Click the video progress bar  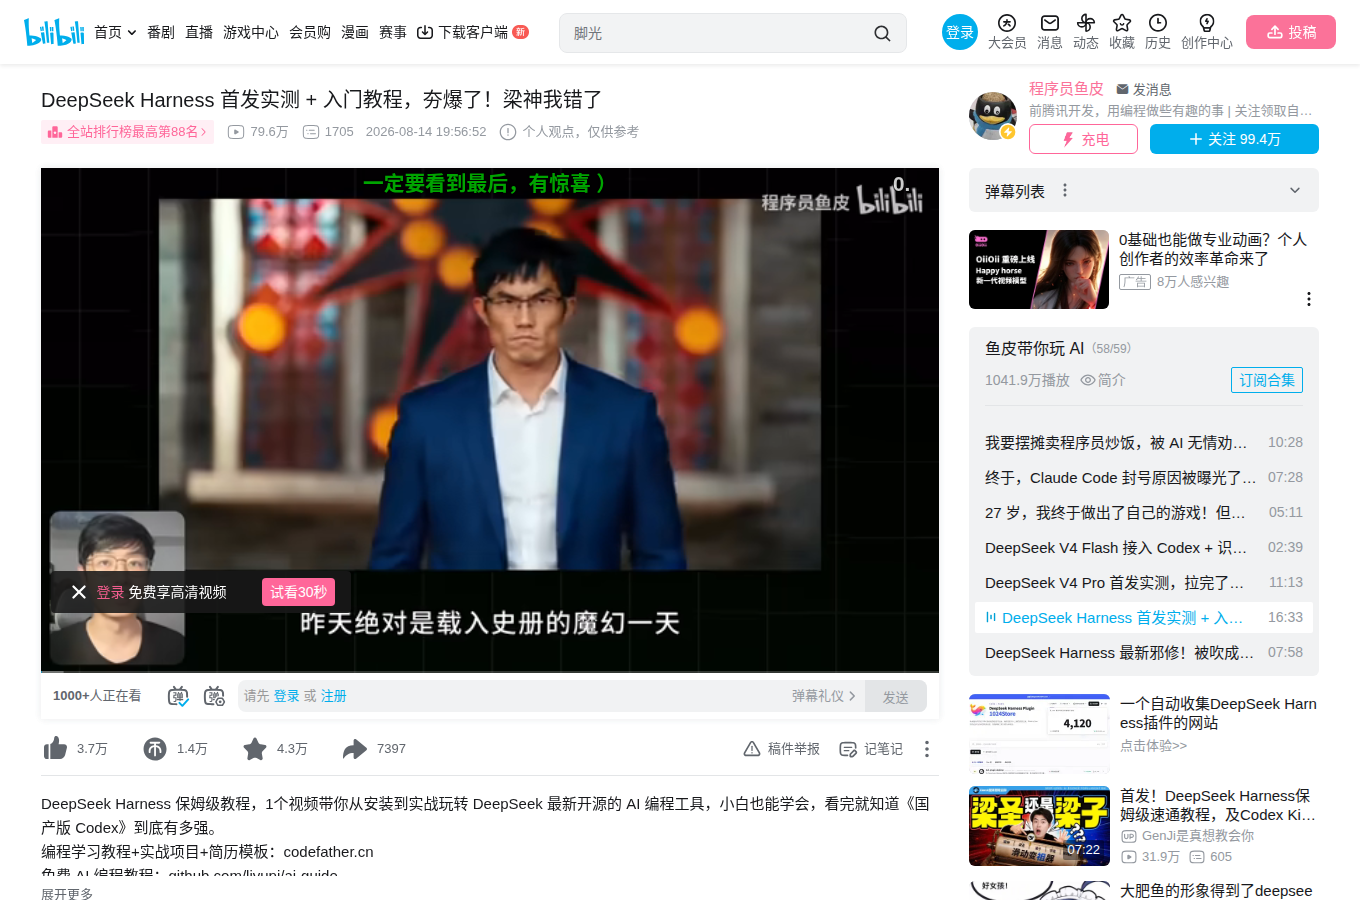click(x=490, y=672)
